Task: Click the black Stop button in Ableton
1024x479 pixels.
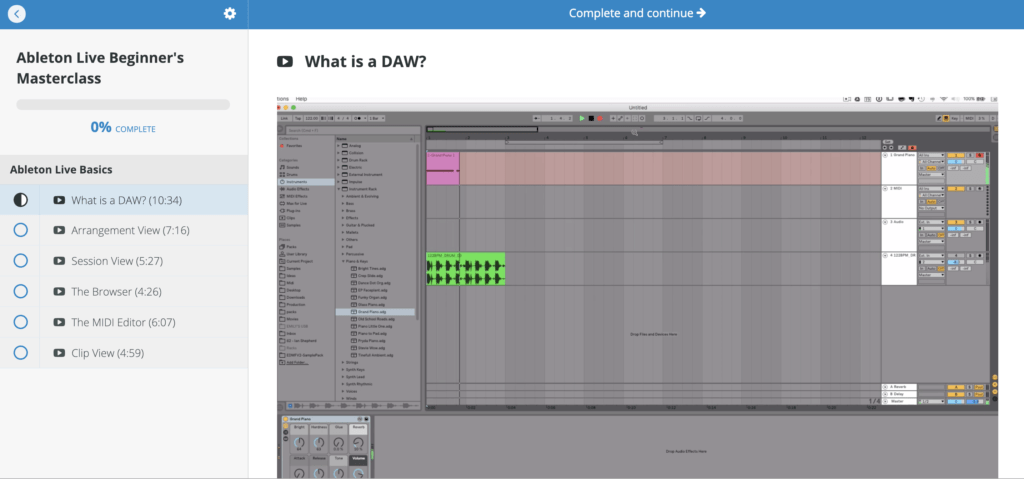Action: pos(591,118)
